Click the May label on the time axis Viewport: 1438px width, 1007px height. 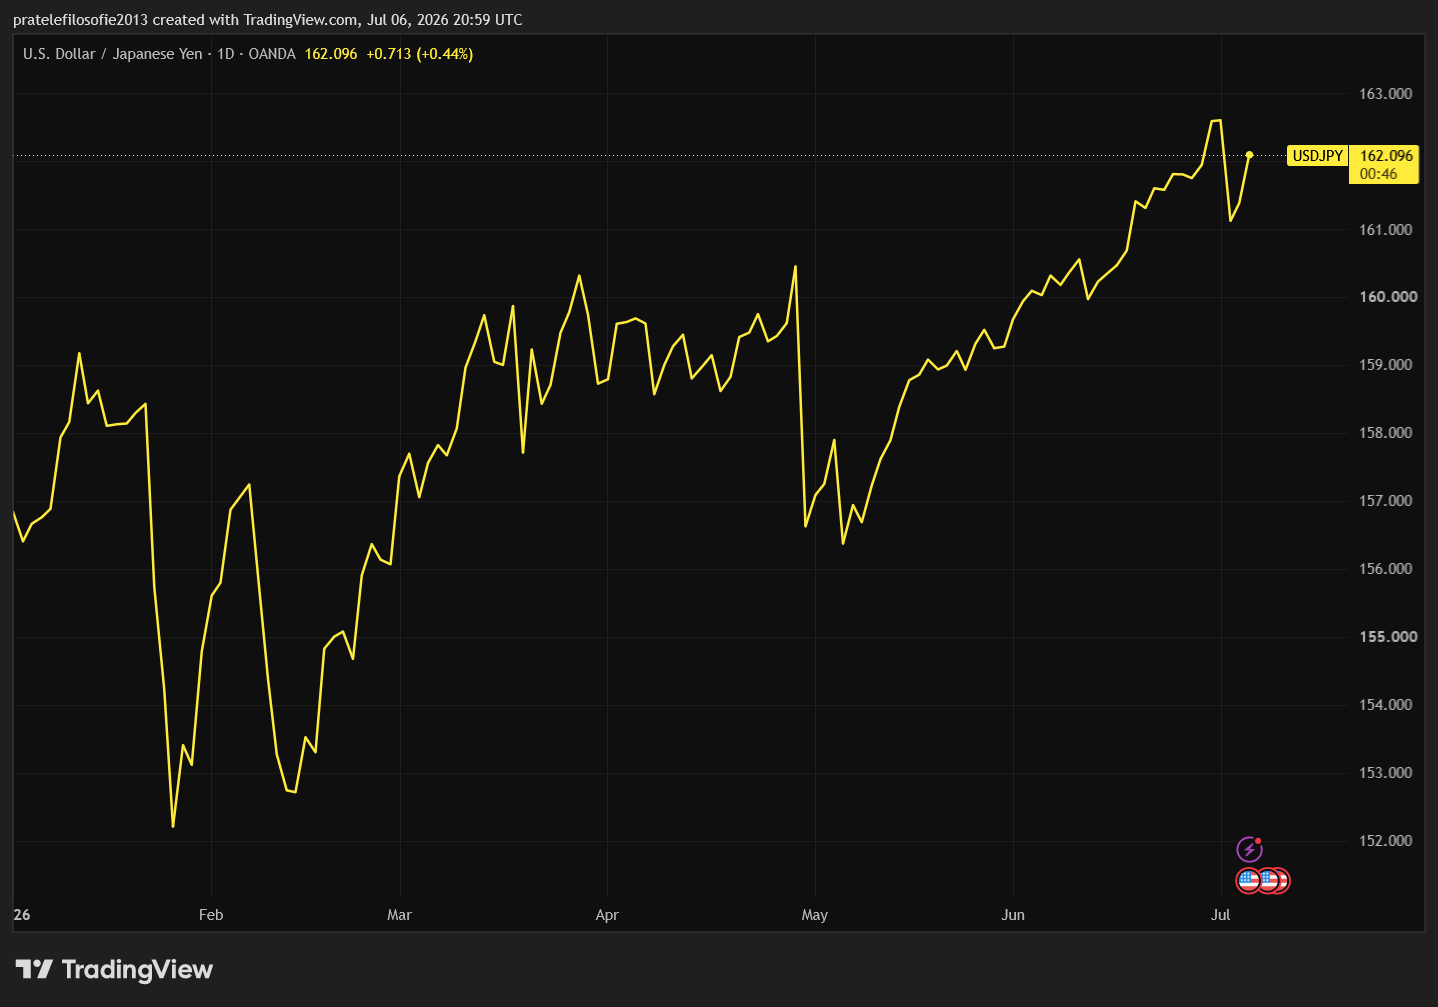click(815, 915)
